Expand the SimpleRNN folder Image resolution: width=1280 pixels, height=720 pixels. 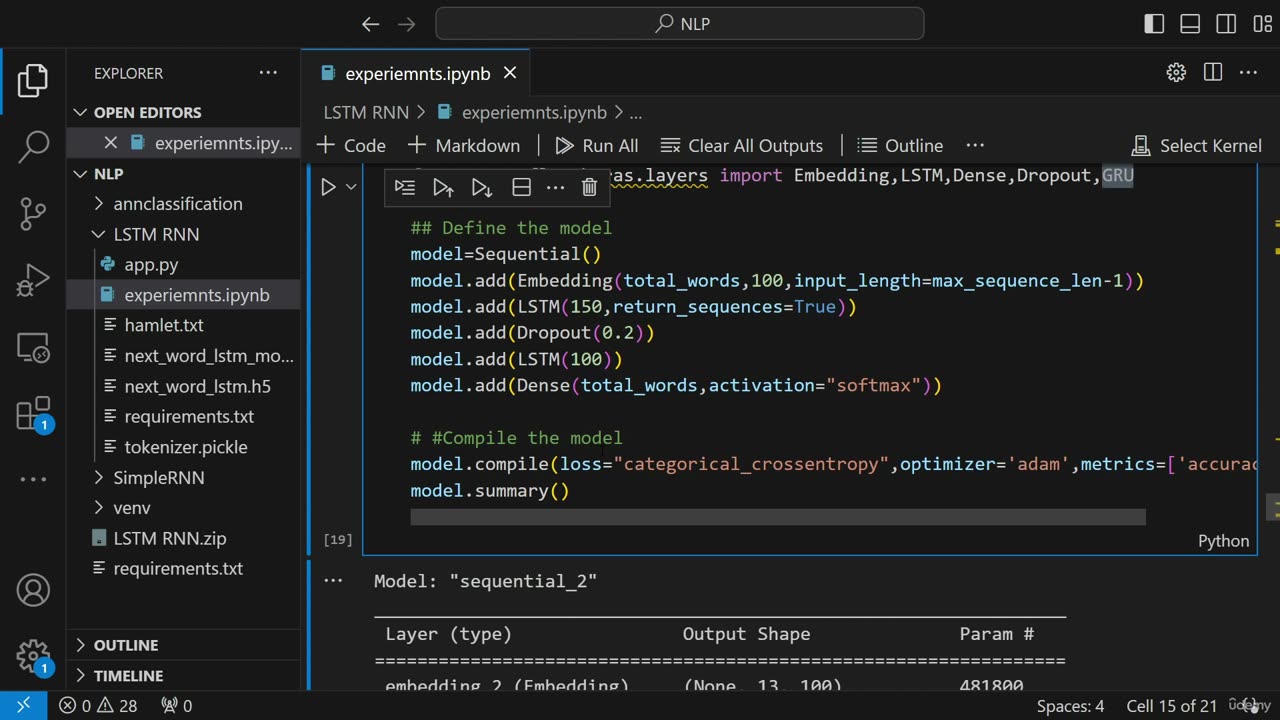[184, 477]
